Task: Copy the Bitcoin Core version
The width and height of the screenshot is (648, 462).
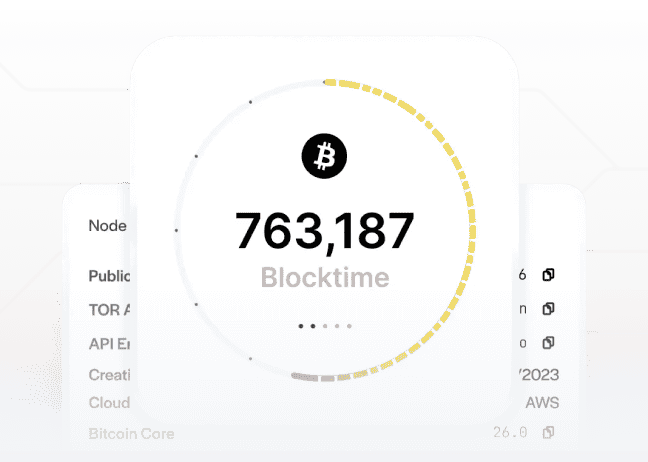Action: [548, 433]
